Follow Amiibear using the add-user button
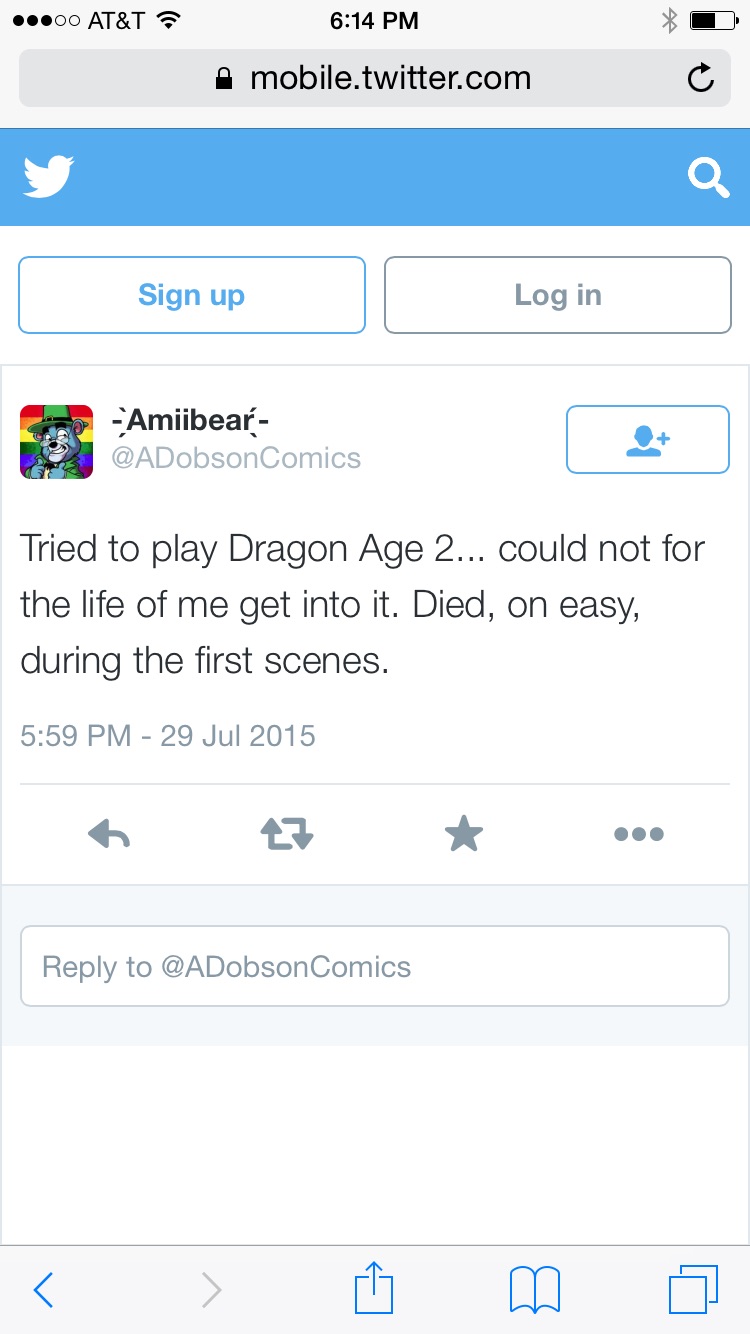 (648, 439)
